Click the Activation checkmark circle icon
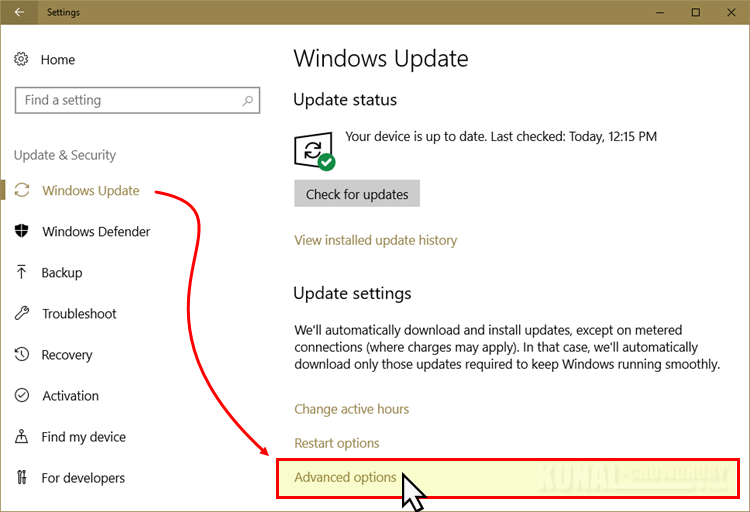Viewport: 750px width, 512px height. [22, 395]
